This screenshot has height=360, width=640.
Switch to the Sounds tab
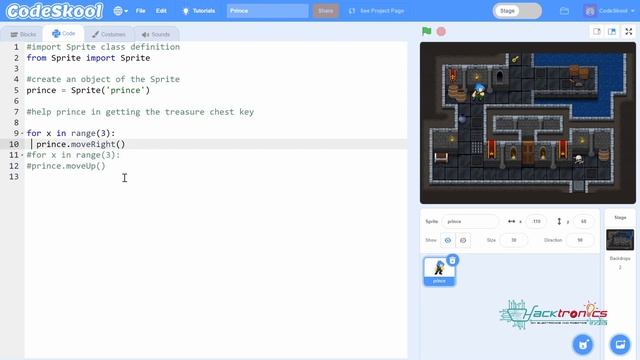156,34
